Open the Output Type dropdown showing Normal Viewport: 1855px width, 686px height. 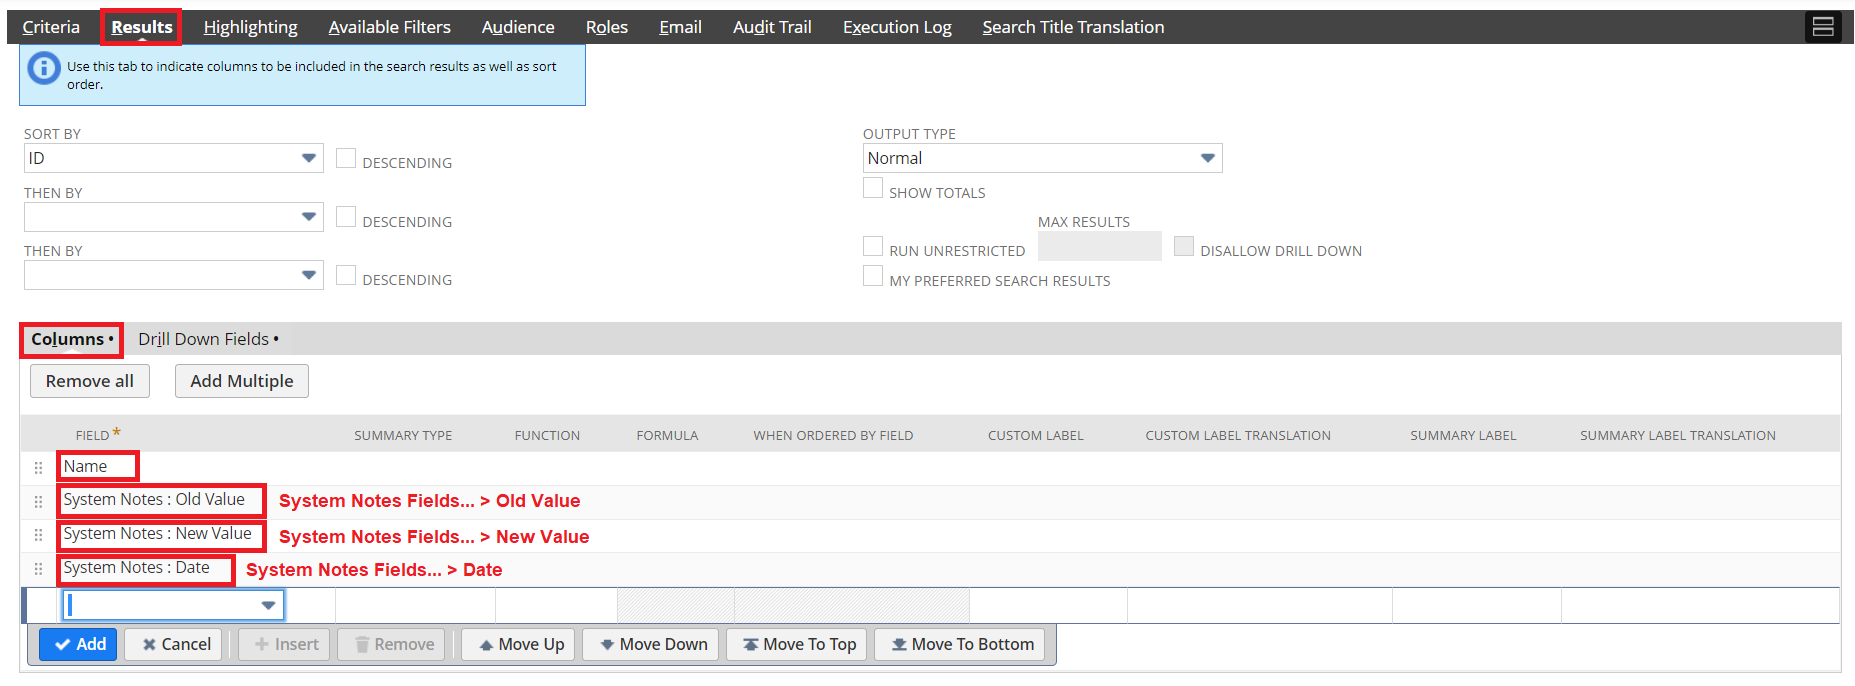(x=1042, y=158)
